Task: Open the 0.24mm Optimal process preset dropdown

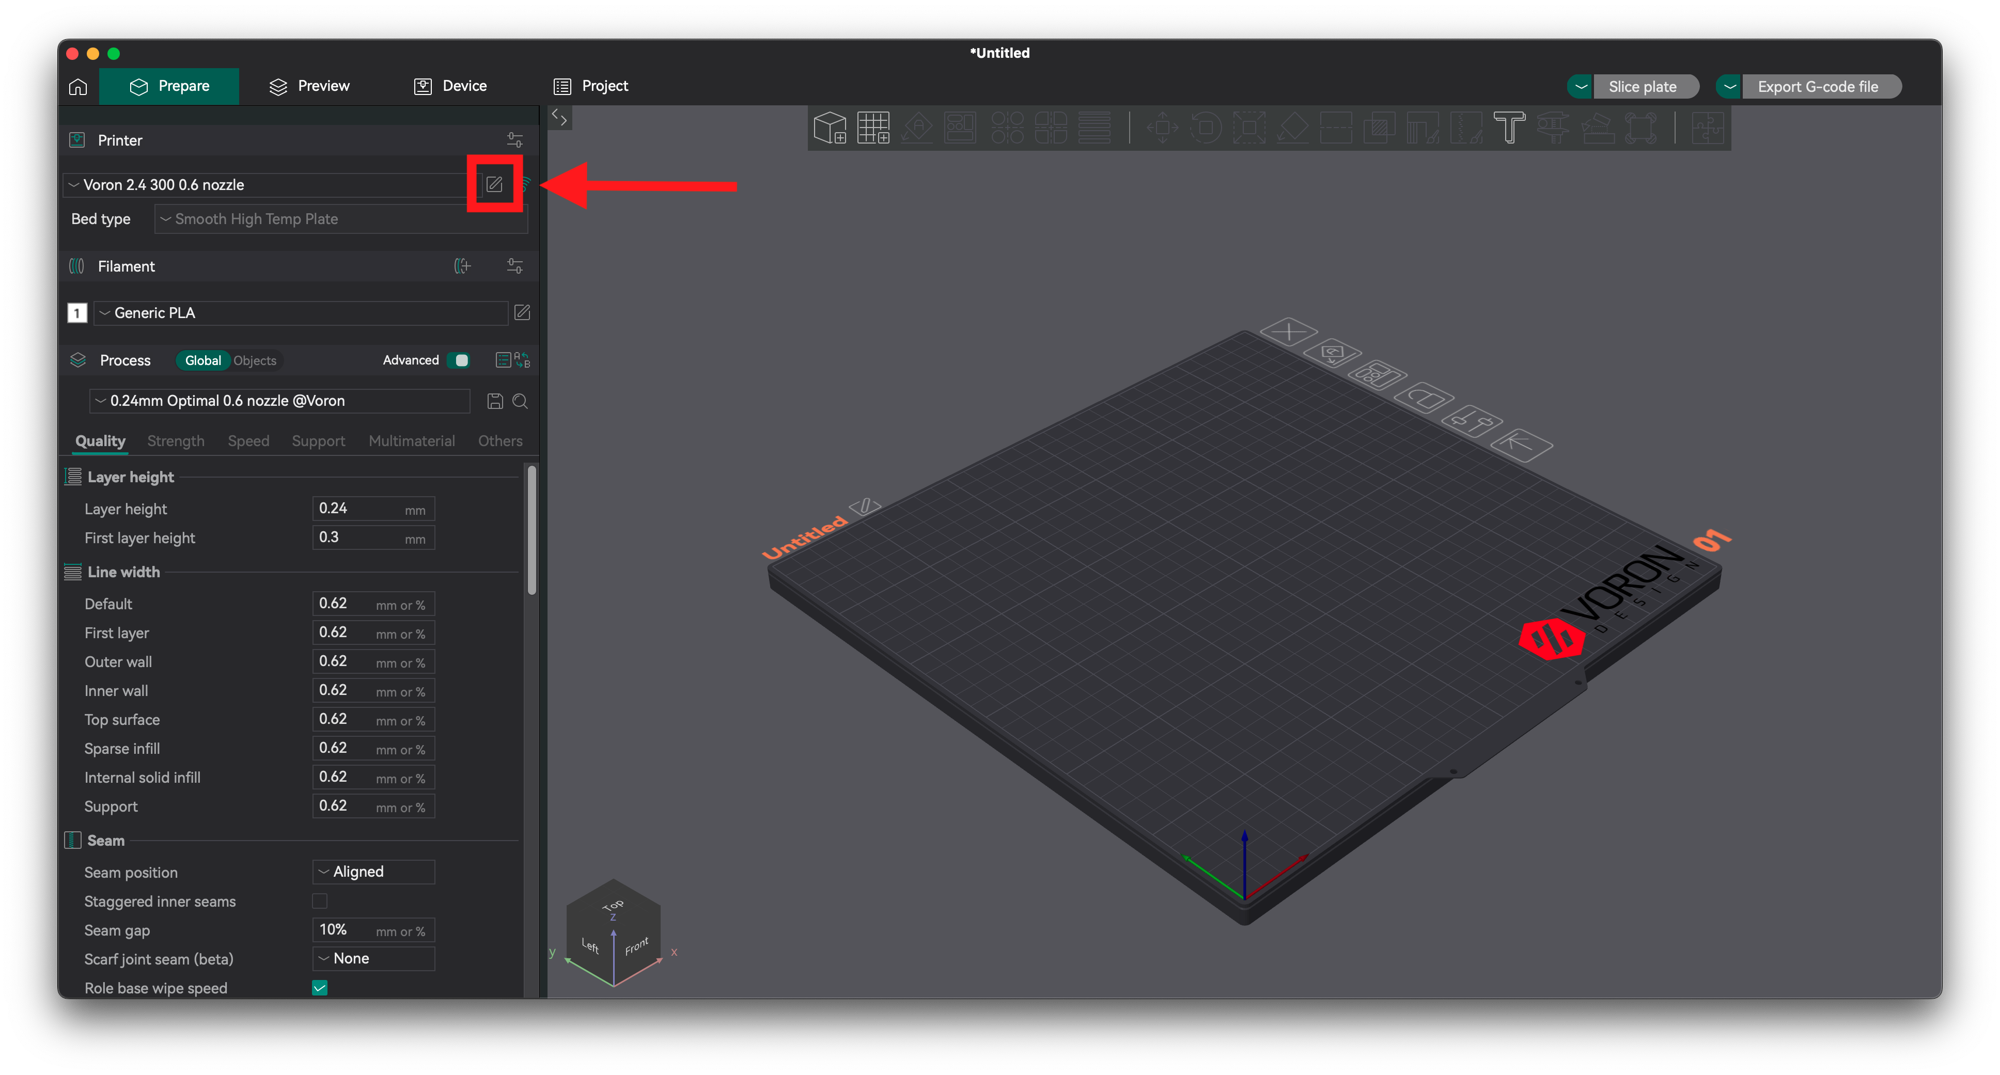Action: point(280,401)
